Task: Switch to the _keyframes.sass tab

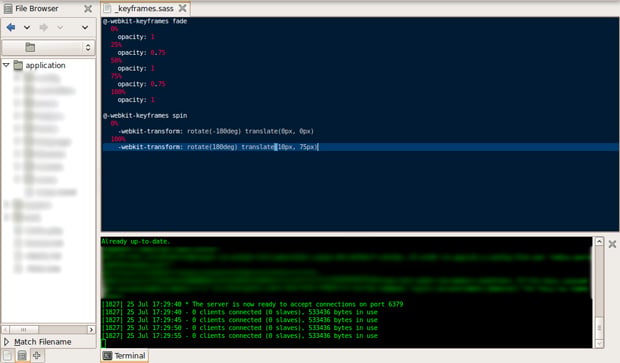Action: (146, 8)
